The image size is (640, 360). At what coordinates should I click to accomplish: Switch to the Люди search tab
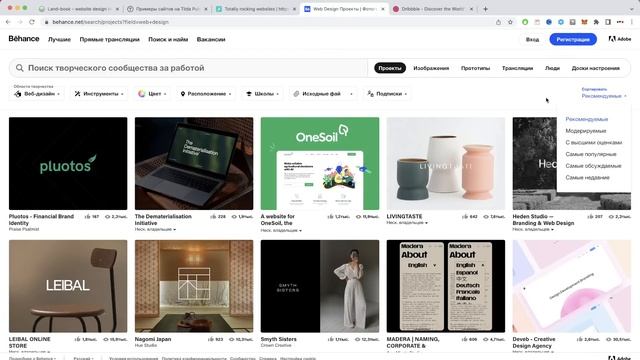552,68
